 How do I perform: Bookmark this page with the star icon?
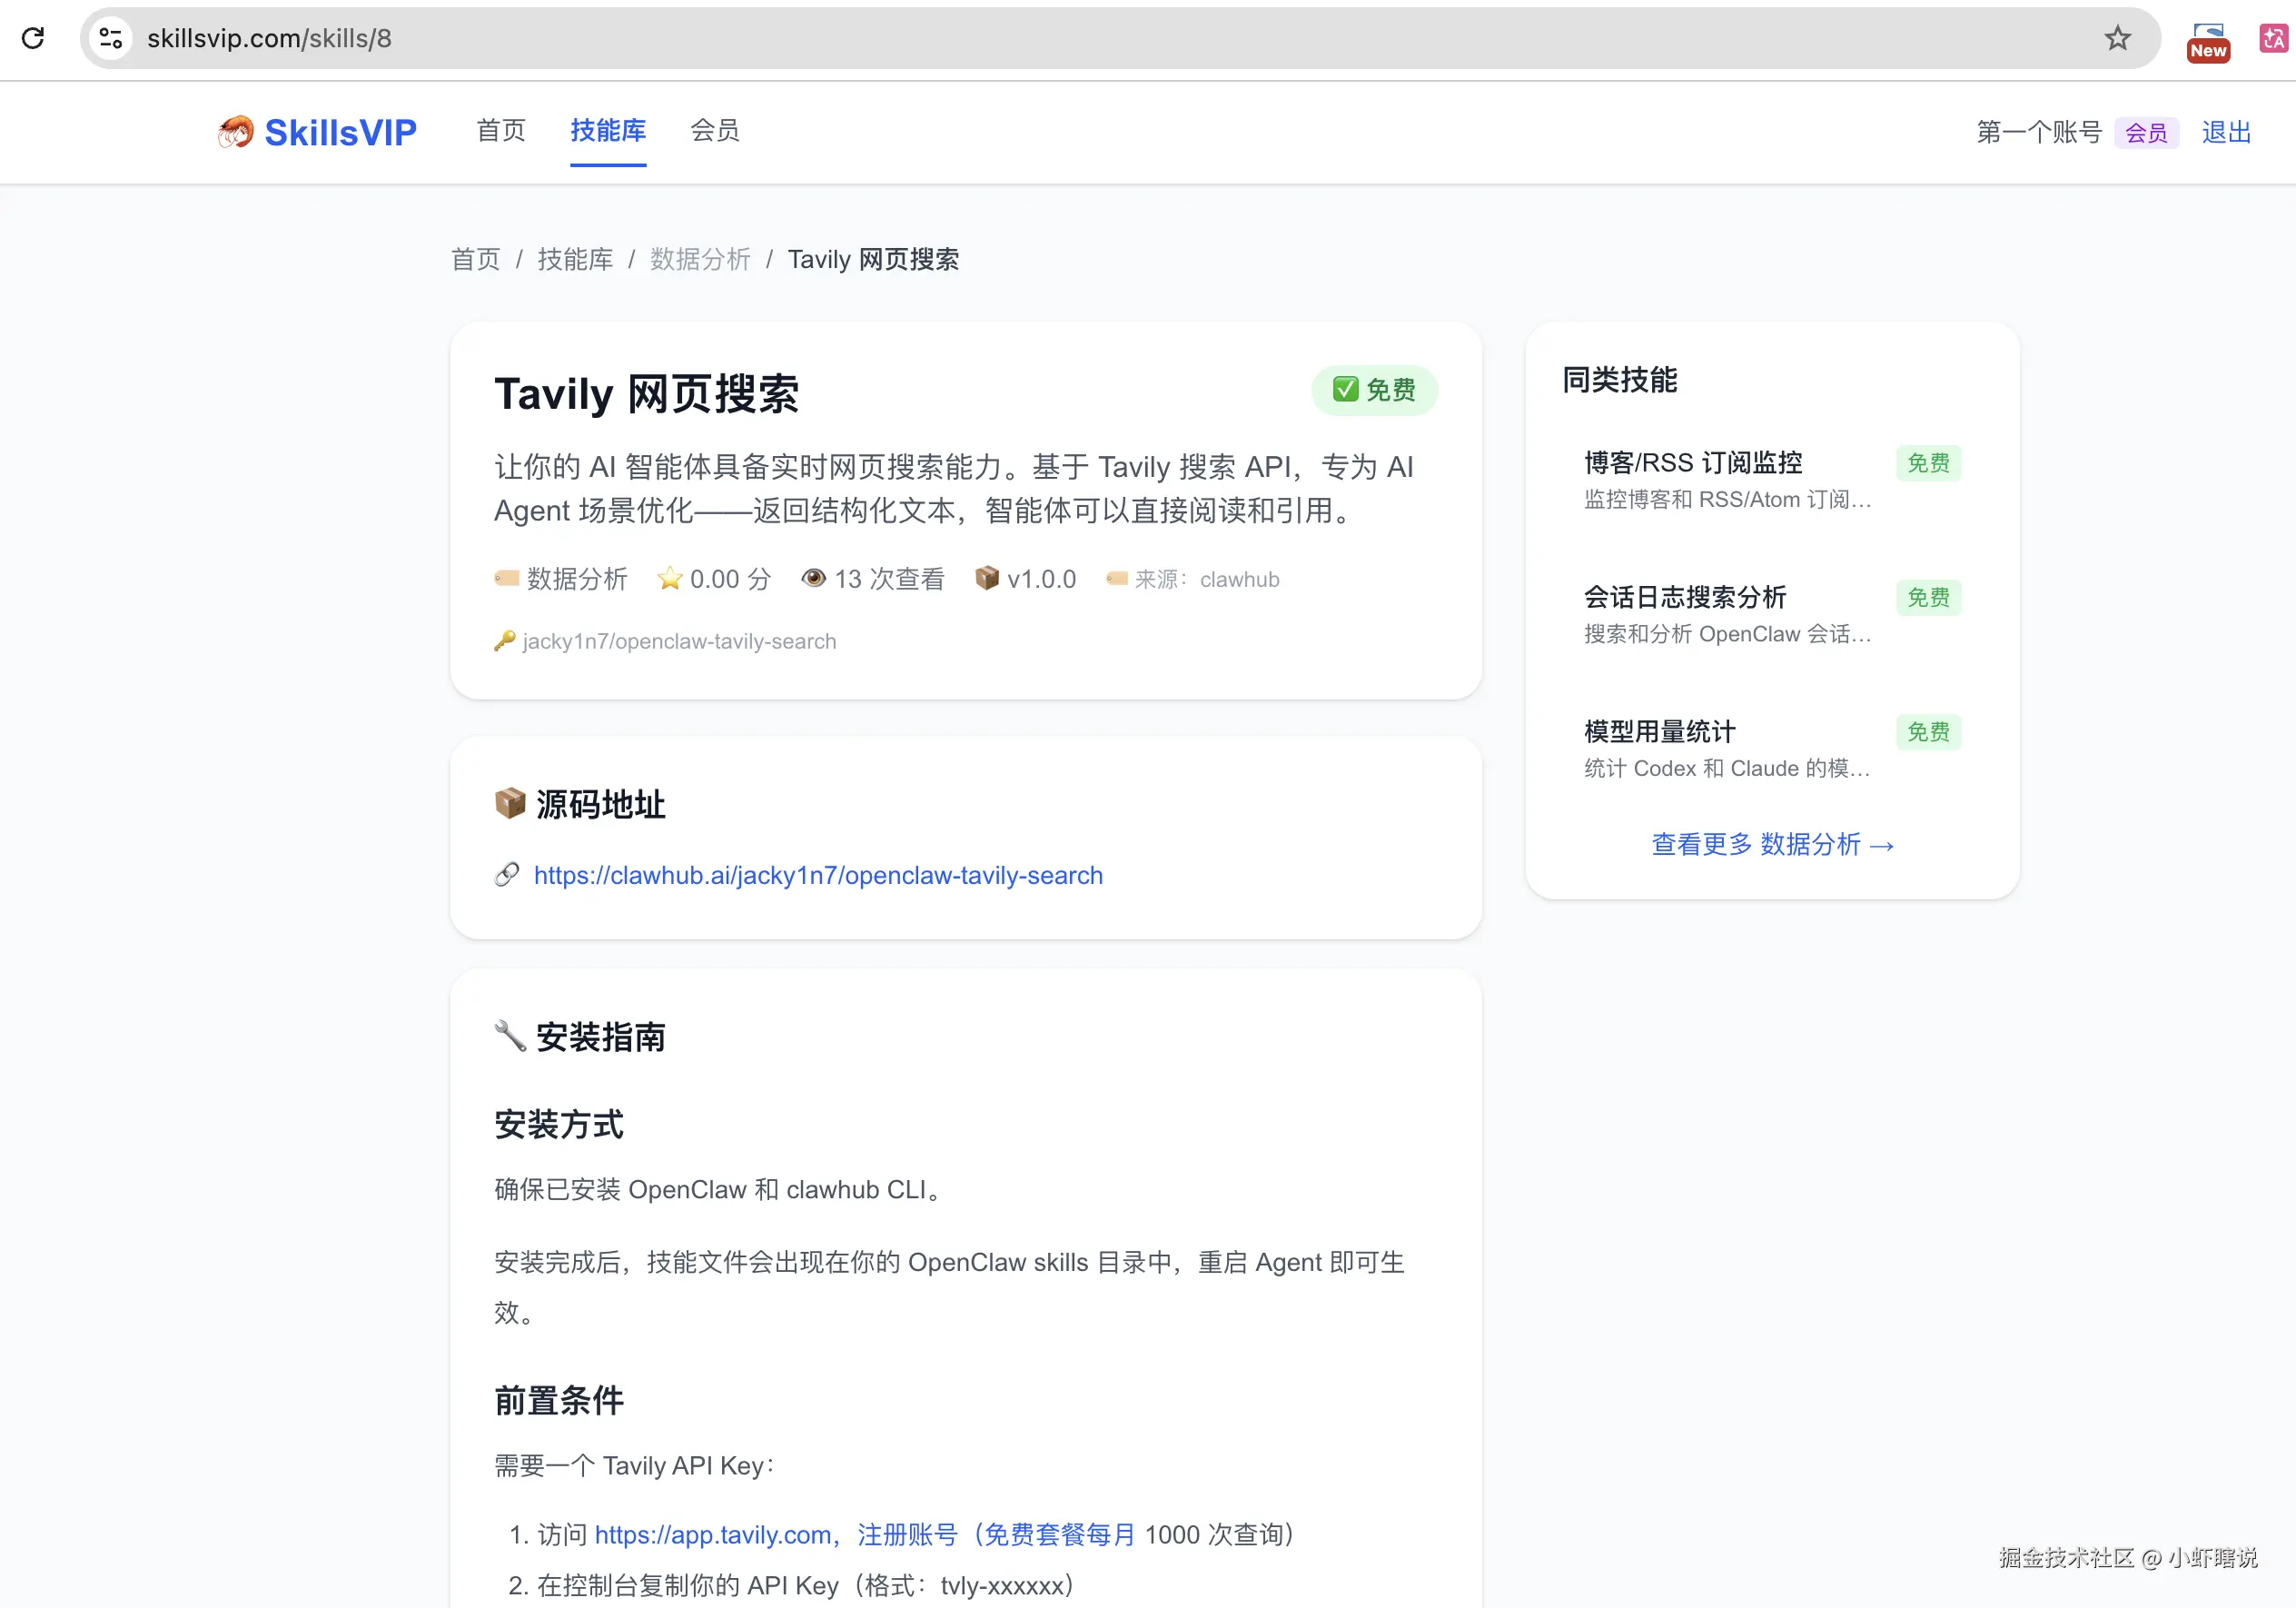point(2117,38)
